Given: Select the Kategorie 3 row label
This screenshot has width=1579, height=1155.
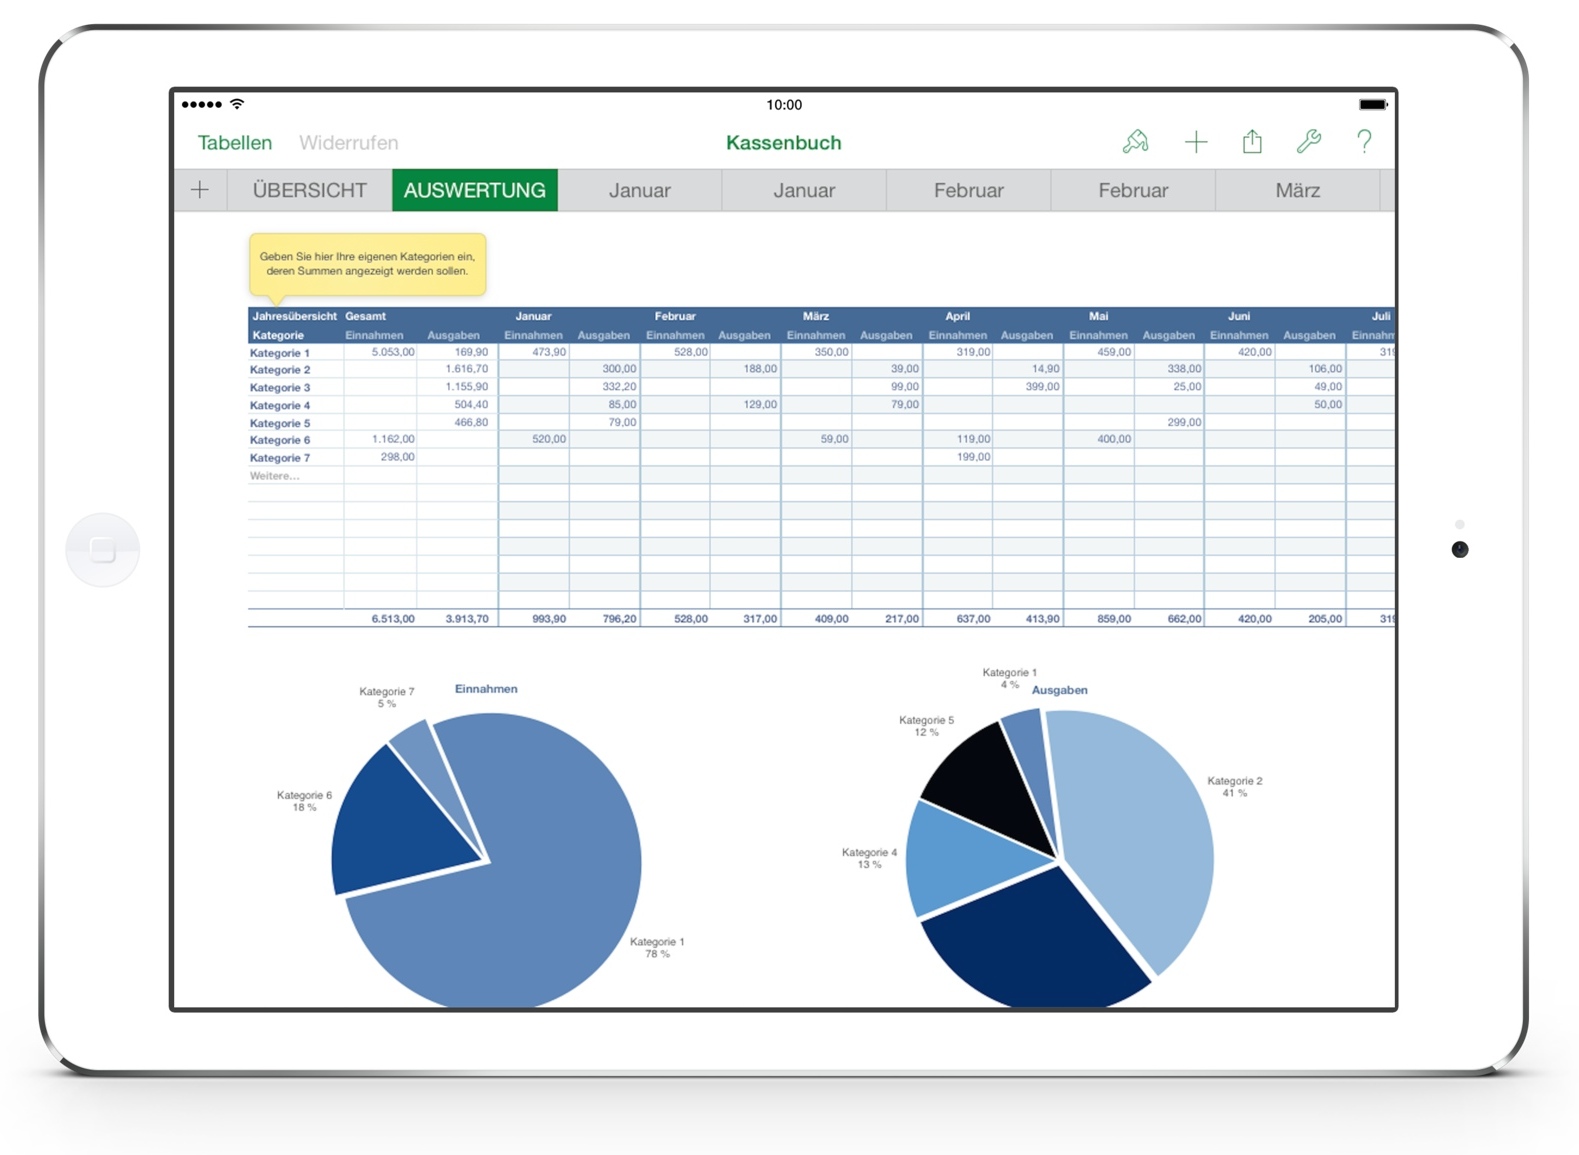Looking at the screenshot, I should tap(280, 387).
